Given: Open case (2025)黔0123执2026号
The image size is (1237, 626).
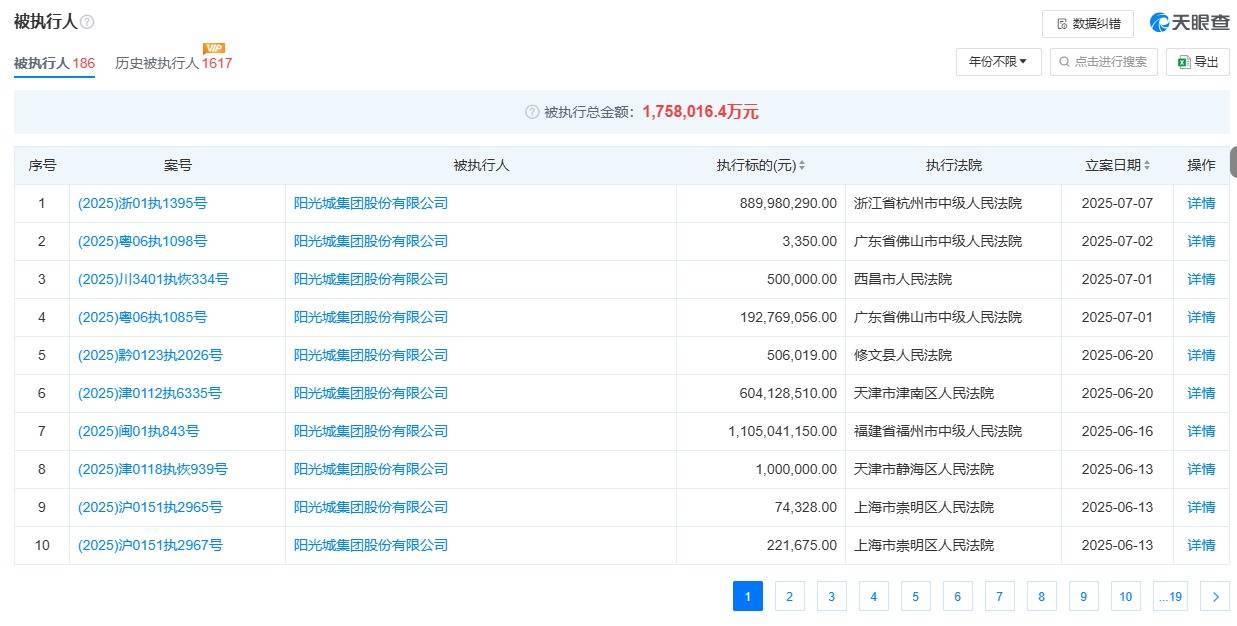Looking at the screenshot, I should [x=150, y=355].
